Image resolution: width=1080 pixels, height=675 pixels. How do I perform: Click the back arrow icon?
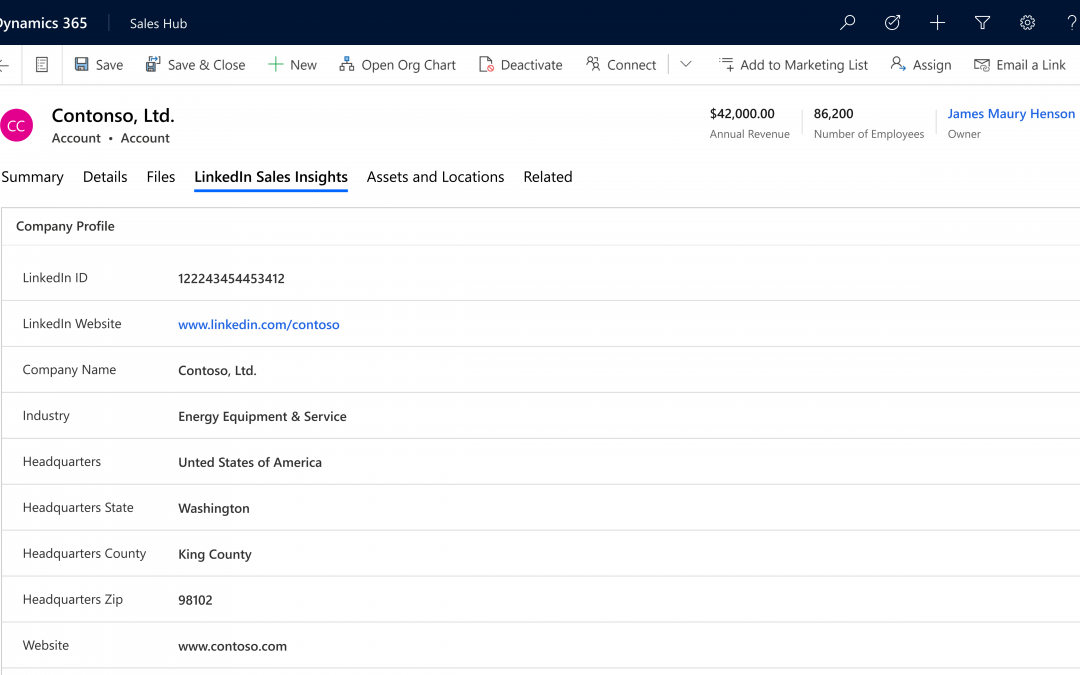[4, 65]
